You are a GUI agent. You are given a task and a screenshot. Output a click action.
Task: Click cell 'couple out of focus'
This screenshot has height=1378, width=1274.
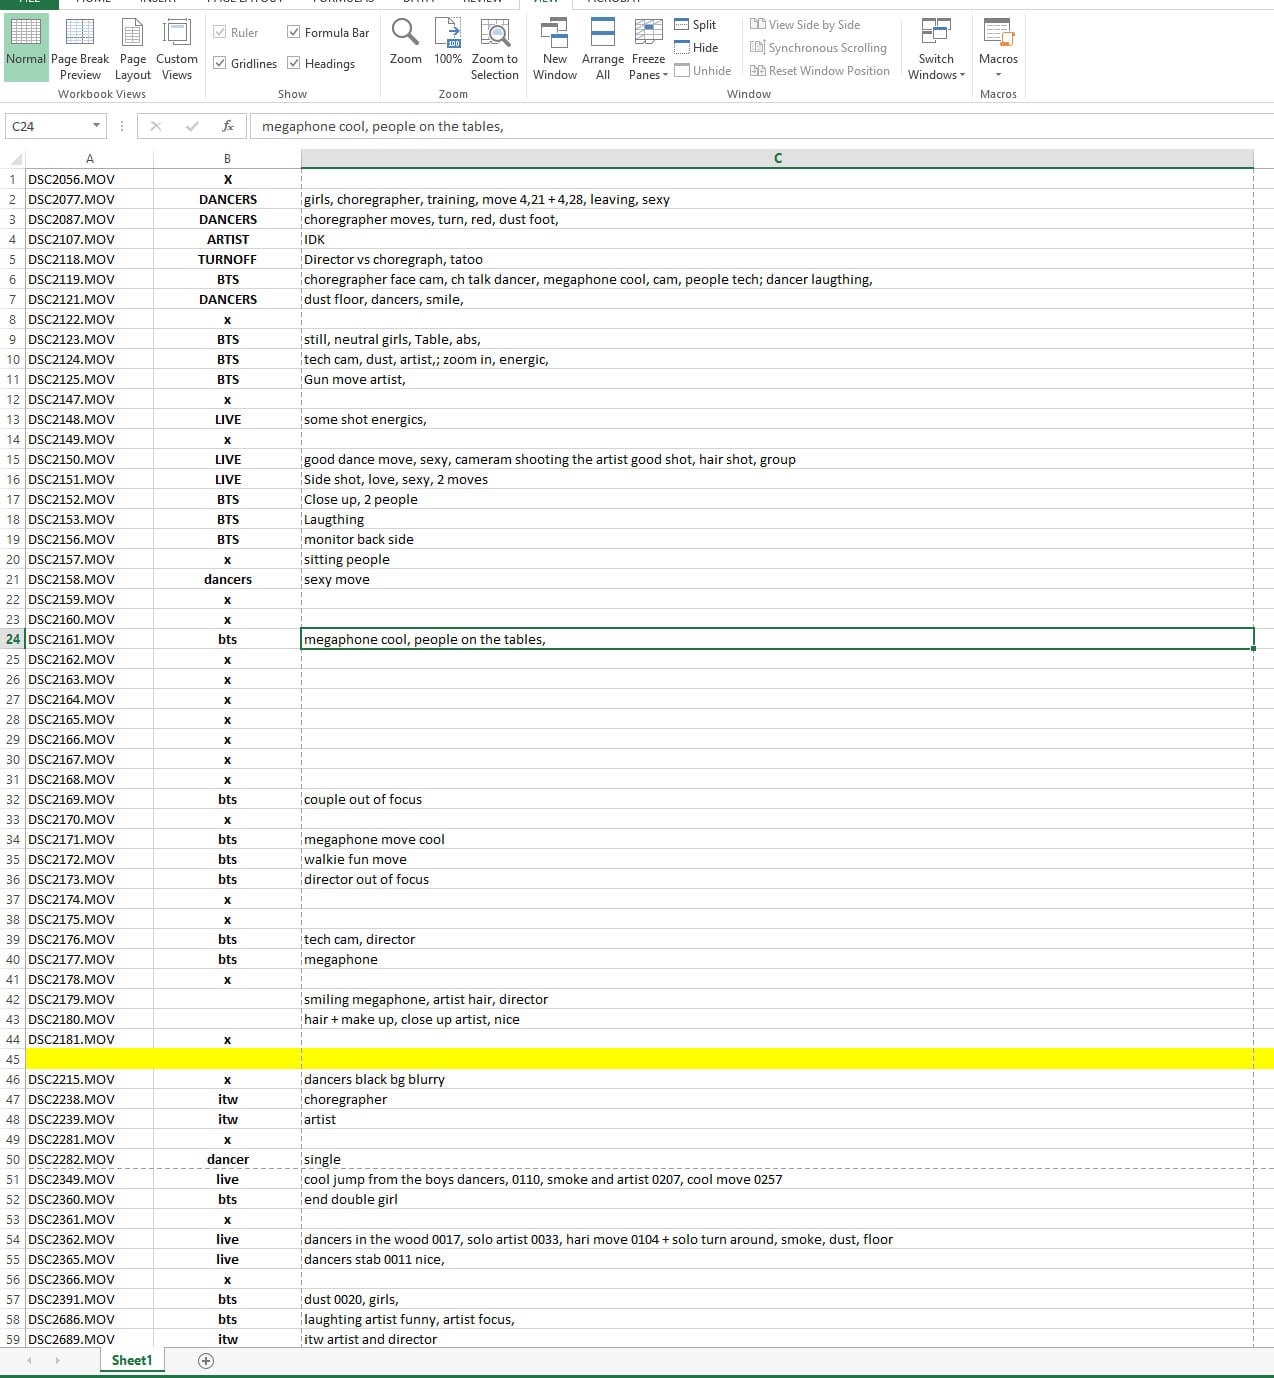tap(777, 799)
